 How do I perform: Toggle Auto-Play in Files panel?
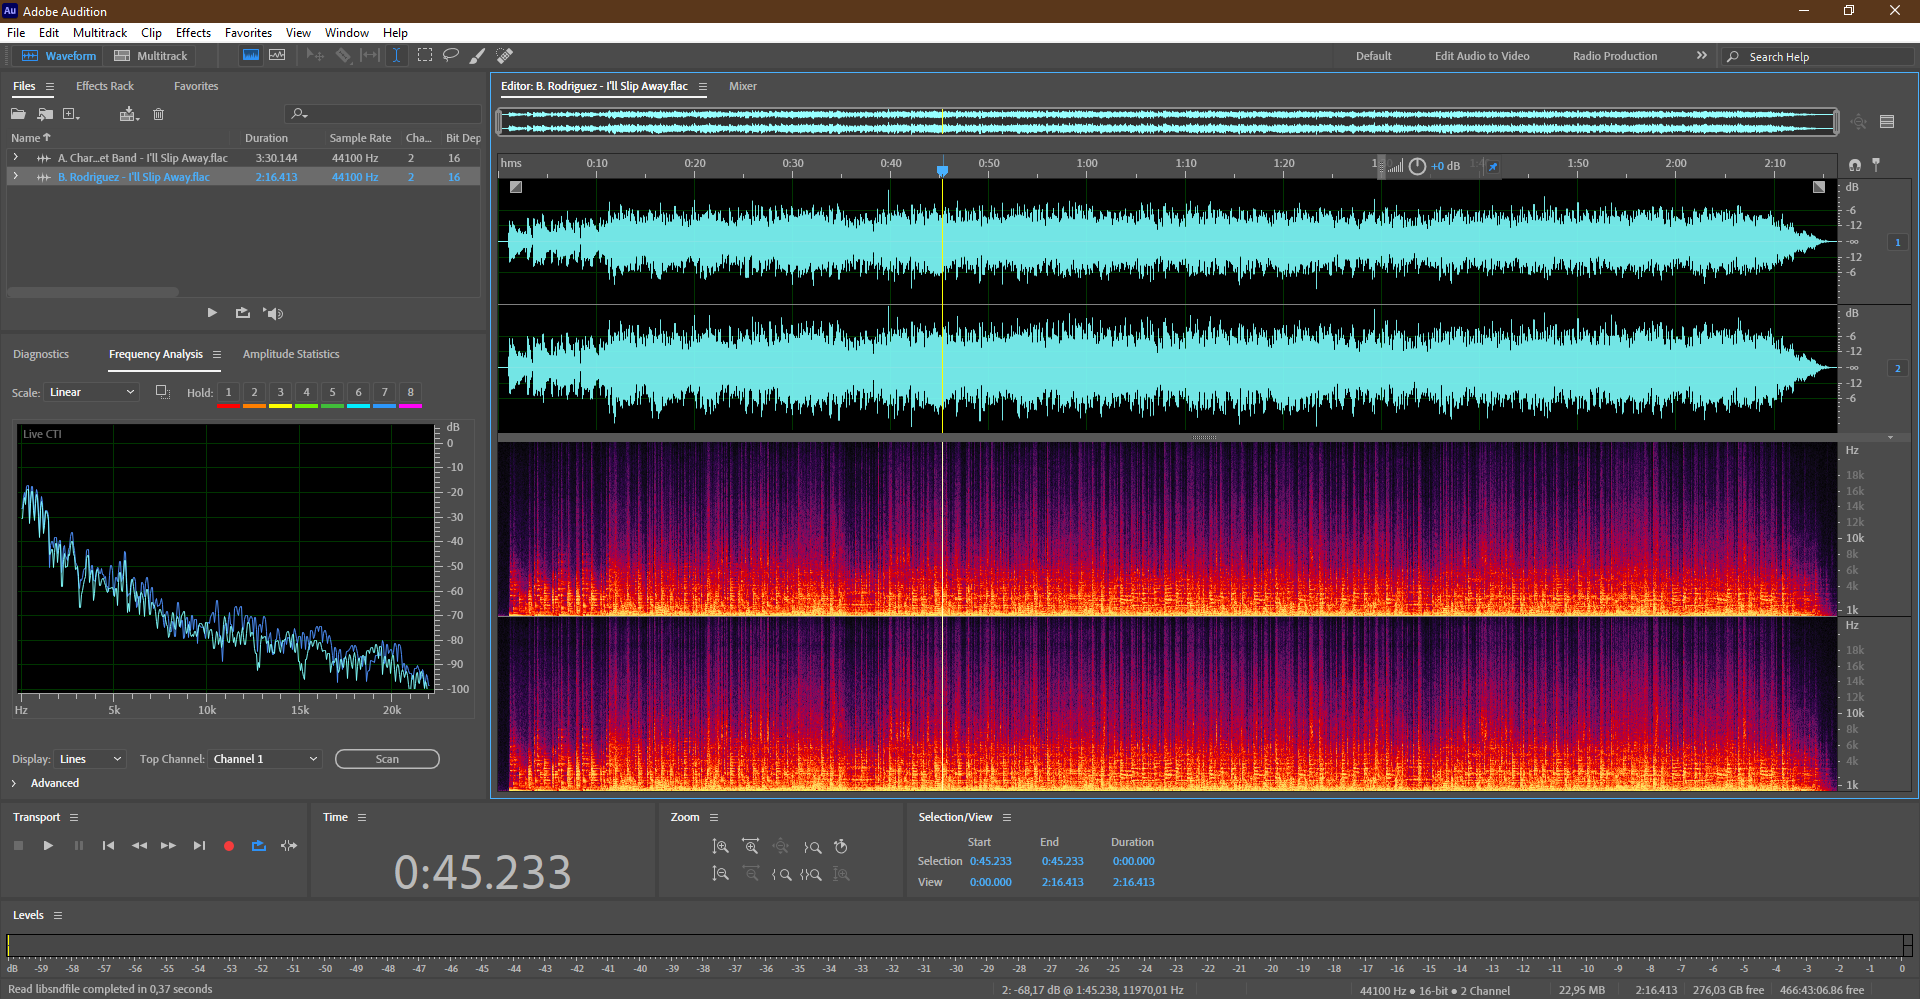(273, 313)
